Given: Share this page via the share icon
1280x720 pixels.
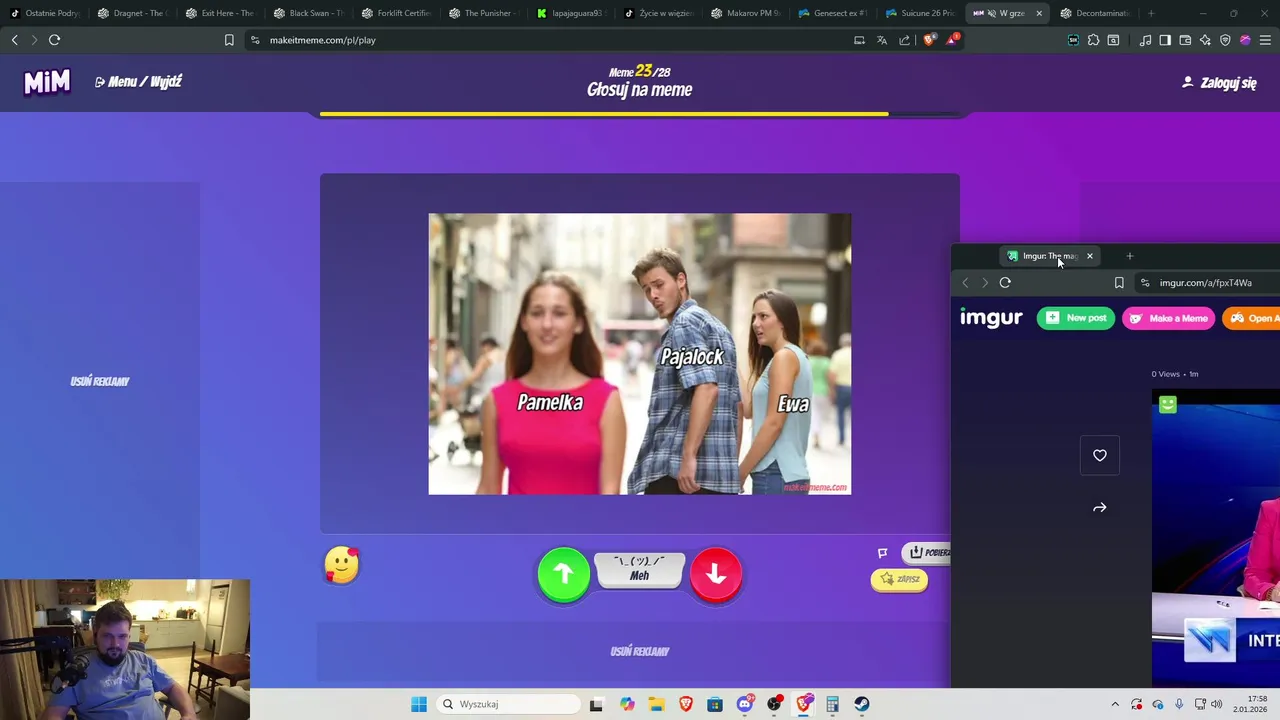Looking at the screenshot, I should click(905, 40).
